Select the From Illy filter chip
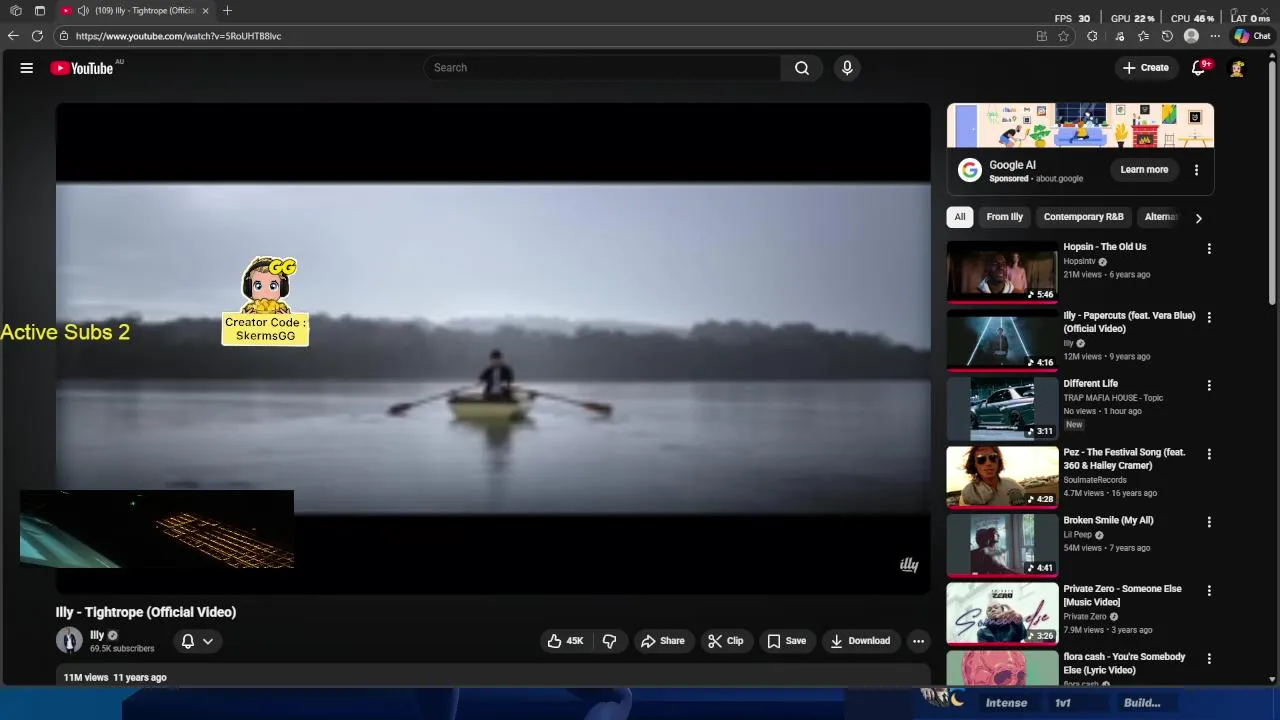 pyautogui.click(x=1005, y=217)
